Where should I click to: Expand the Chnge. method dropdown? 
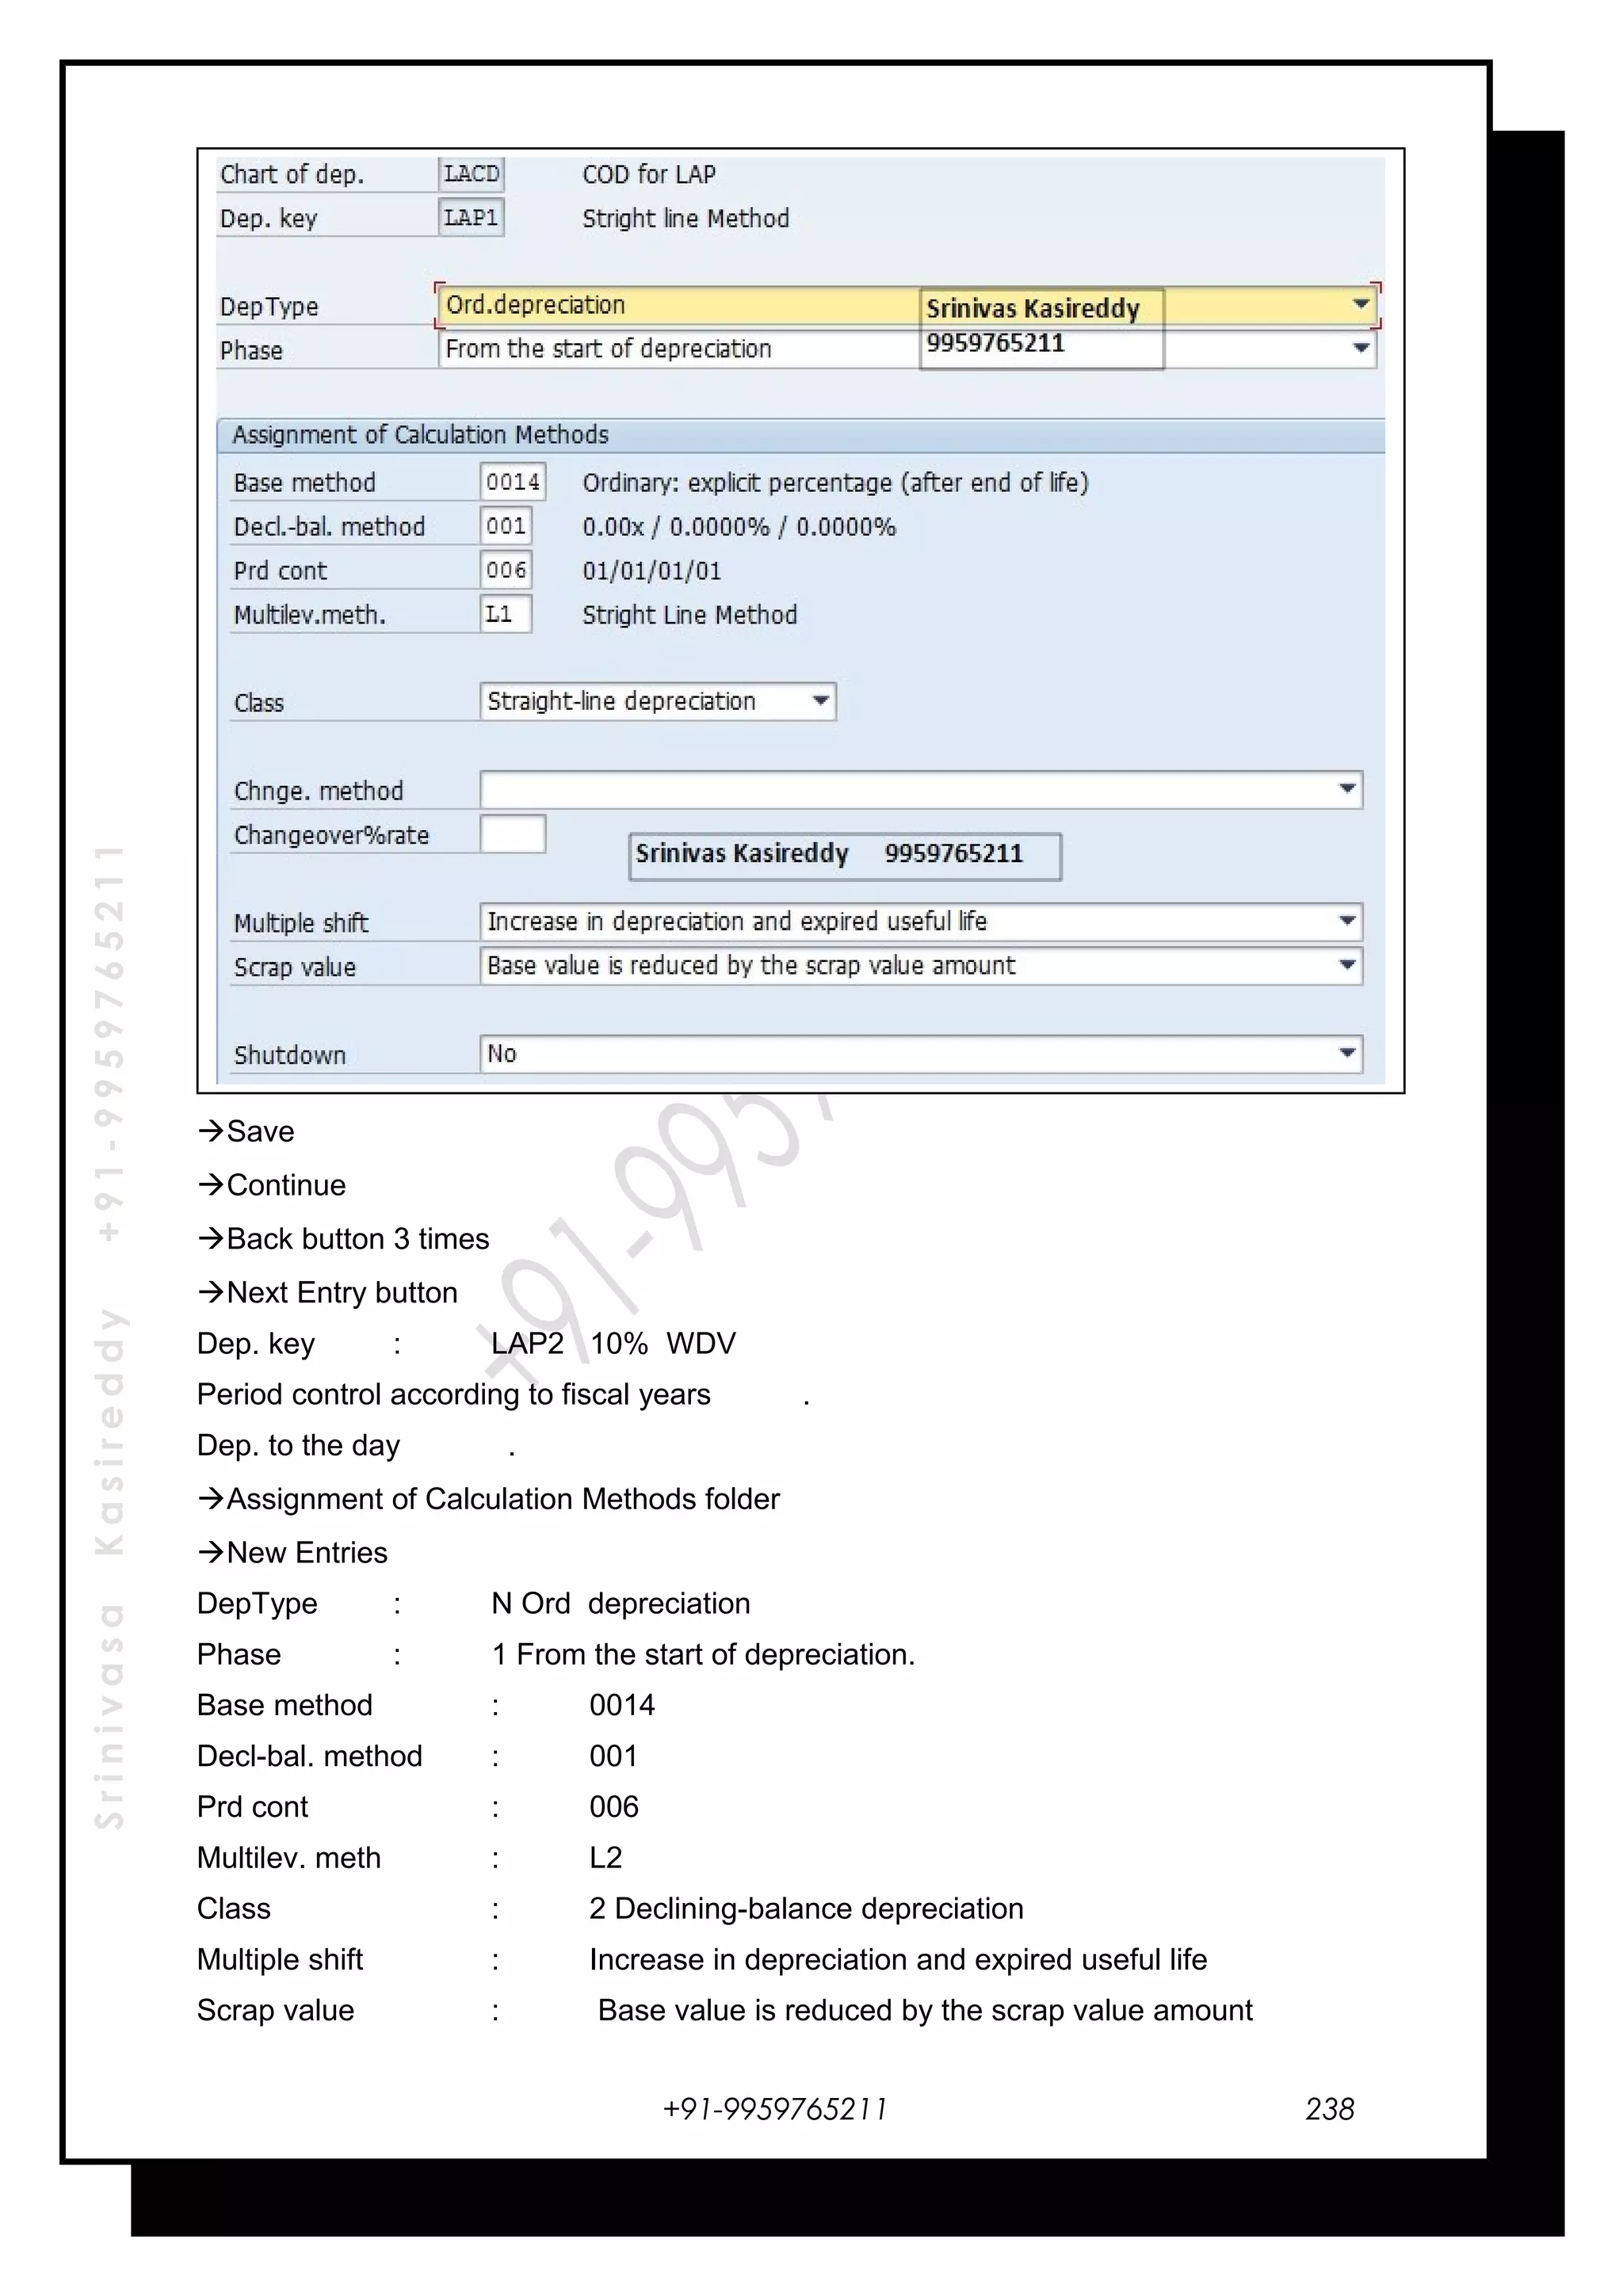[x=1347, y=789]
